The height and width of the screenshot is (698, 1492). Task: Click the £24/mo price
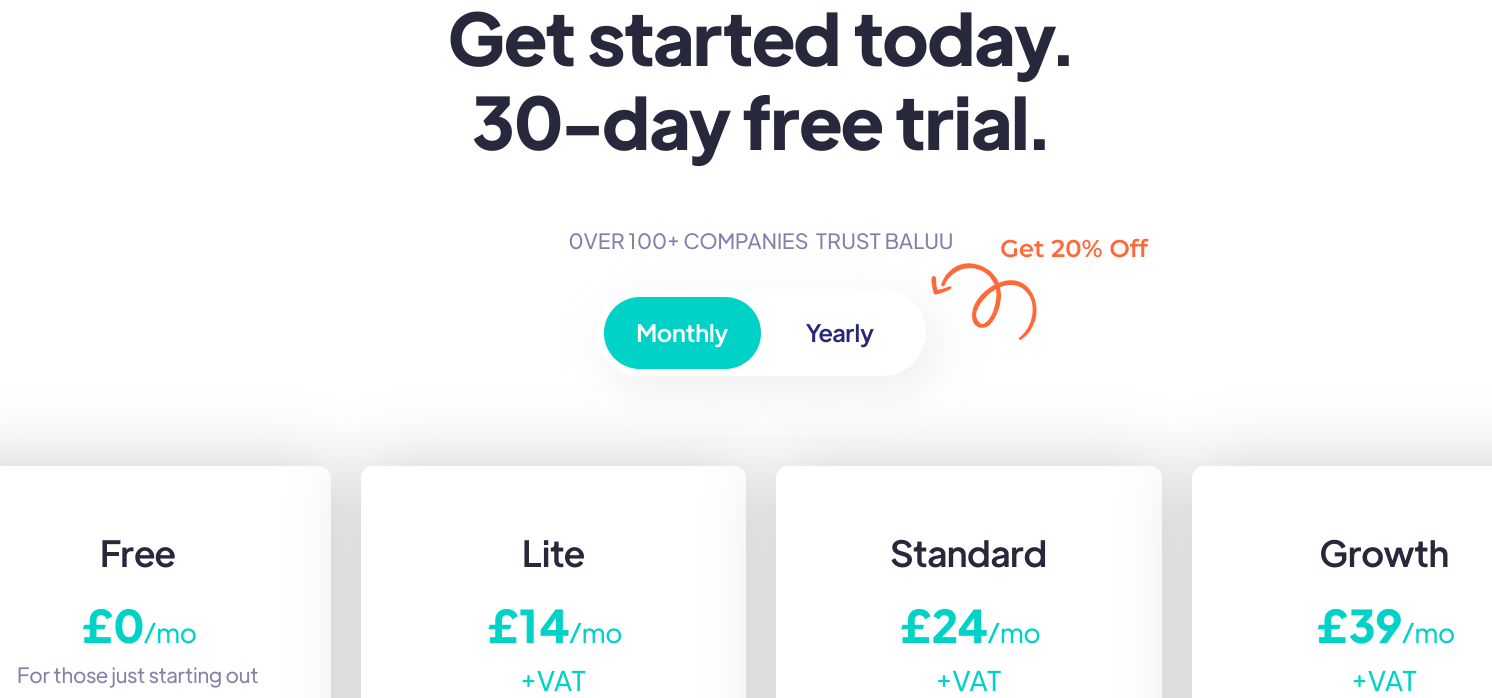coord(969,628)
